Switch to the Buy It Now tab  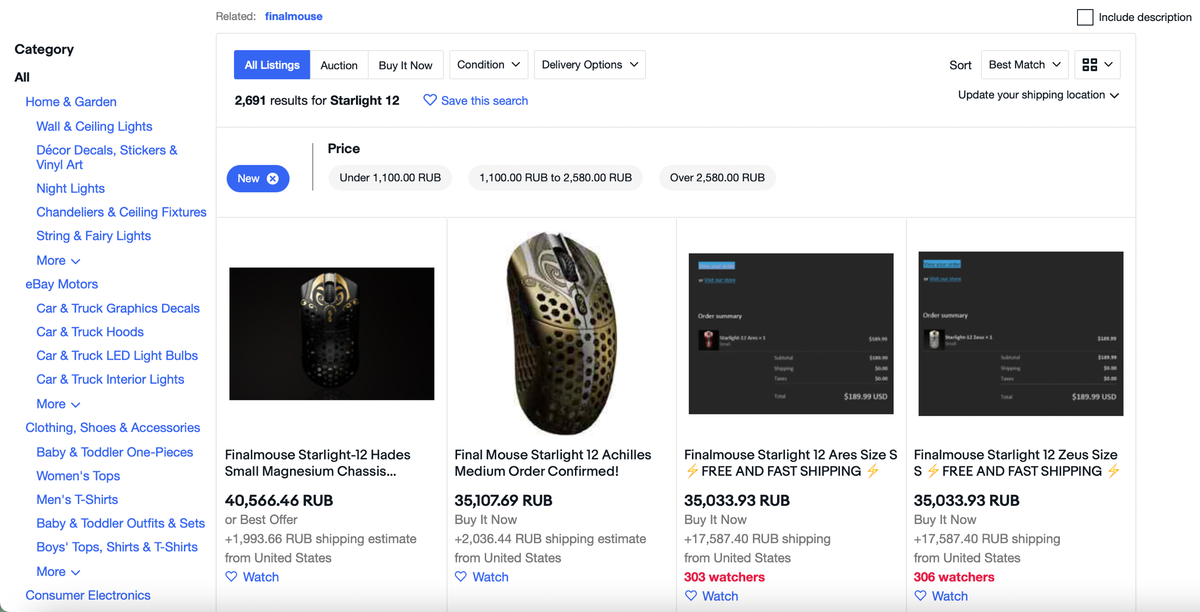click(x=405, y=66)
